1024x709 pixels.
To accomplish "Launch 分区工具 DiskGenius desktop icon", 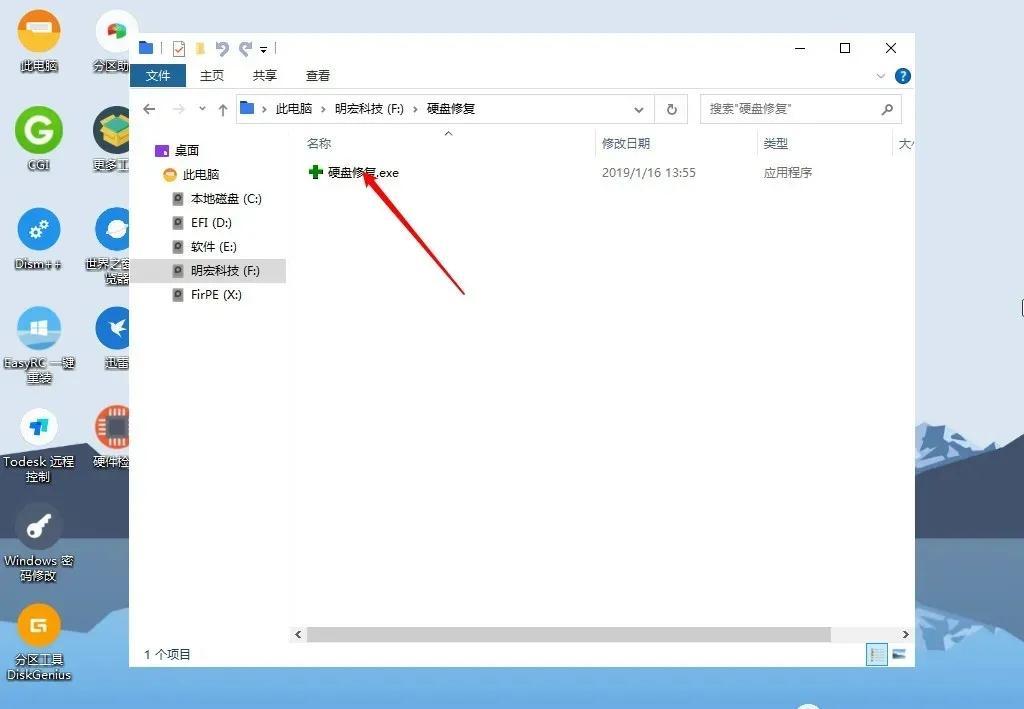I will click(39, 642).
